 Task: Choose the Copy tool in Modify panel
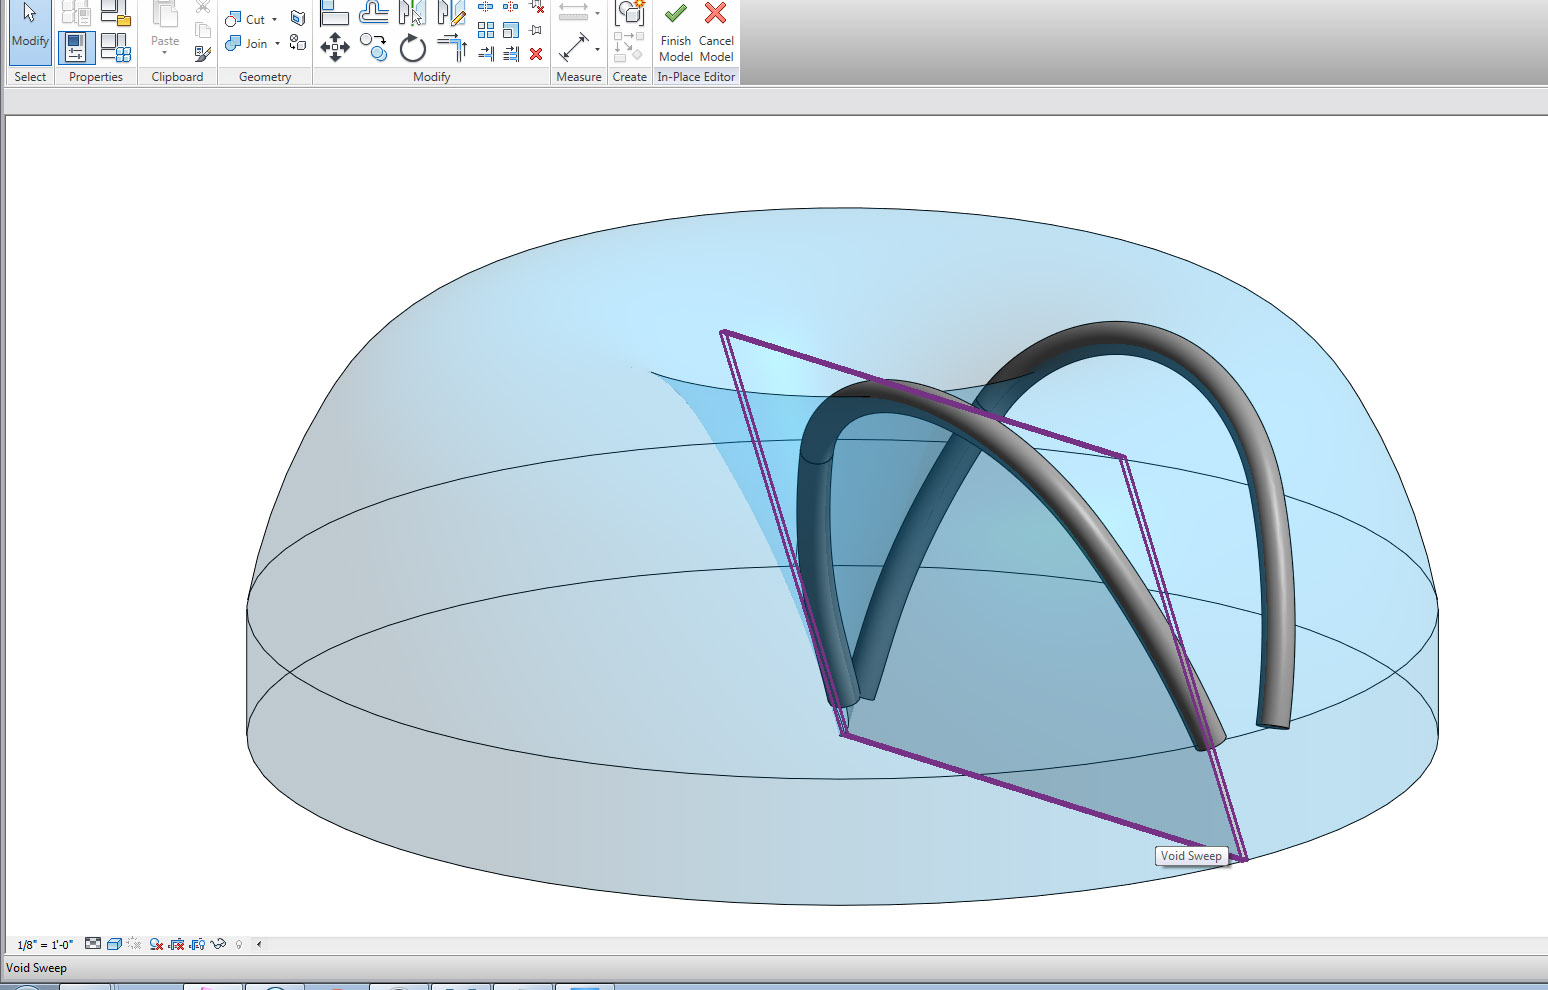[374, 47]
